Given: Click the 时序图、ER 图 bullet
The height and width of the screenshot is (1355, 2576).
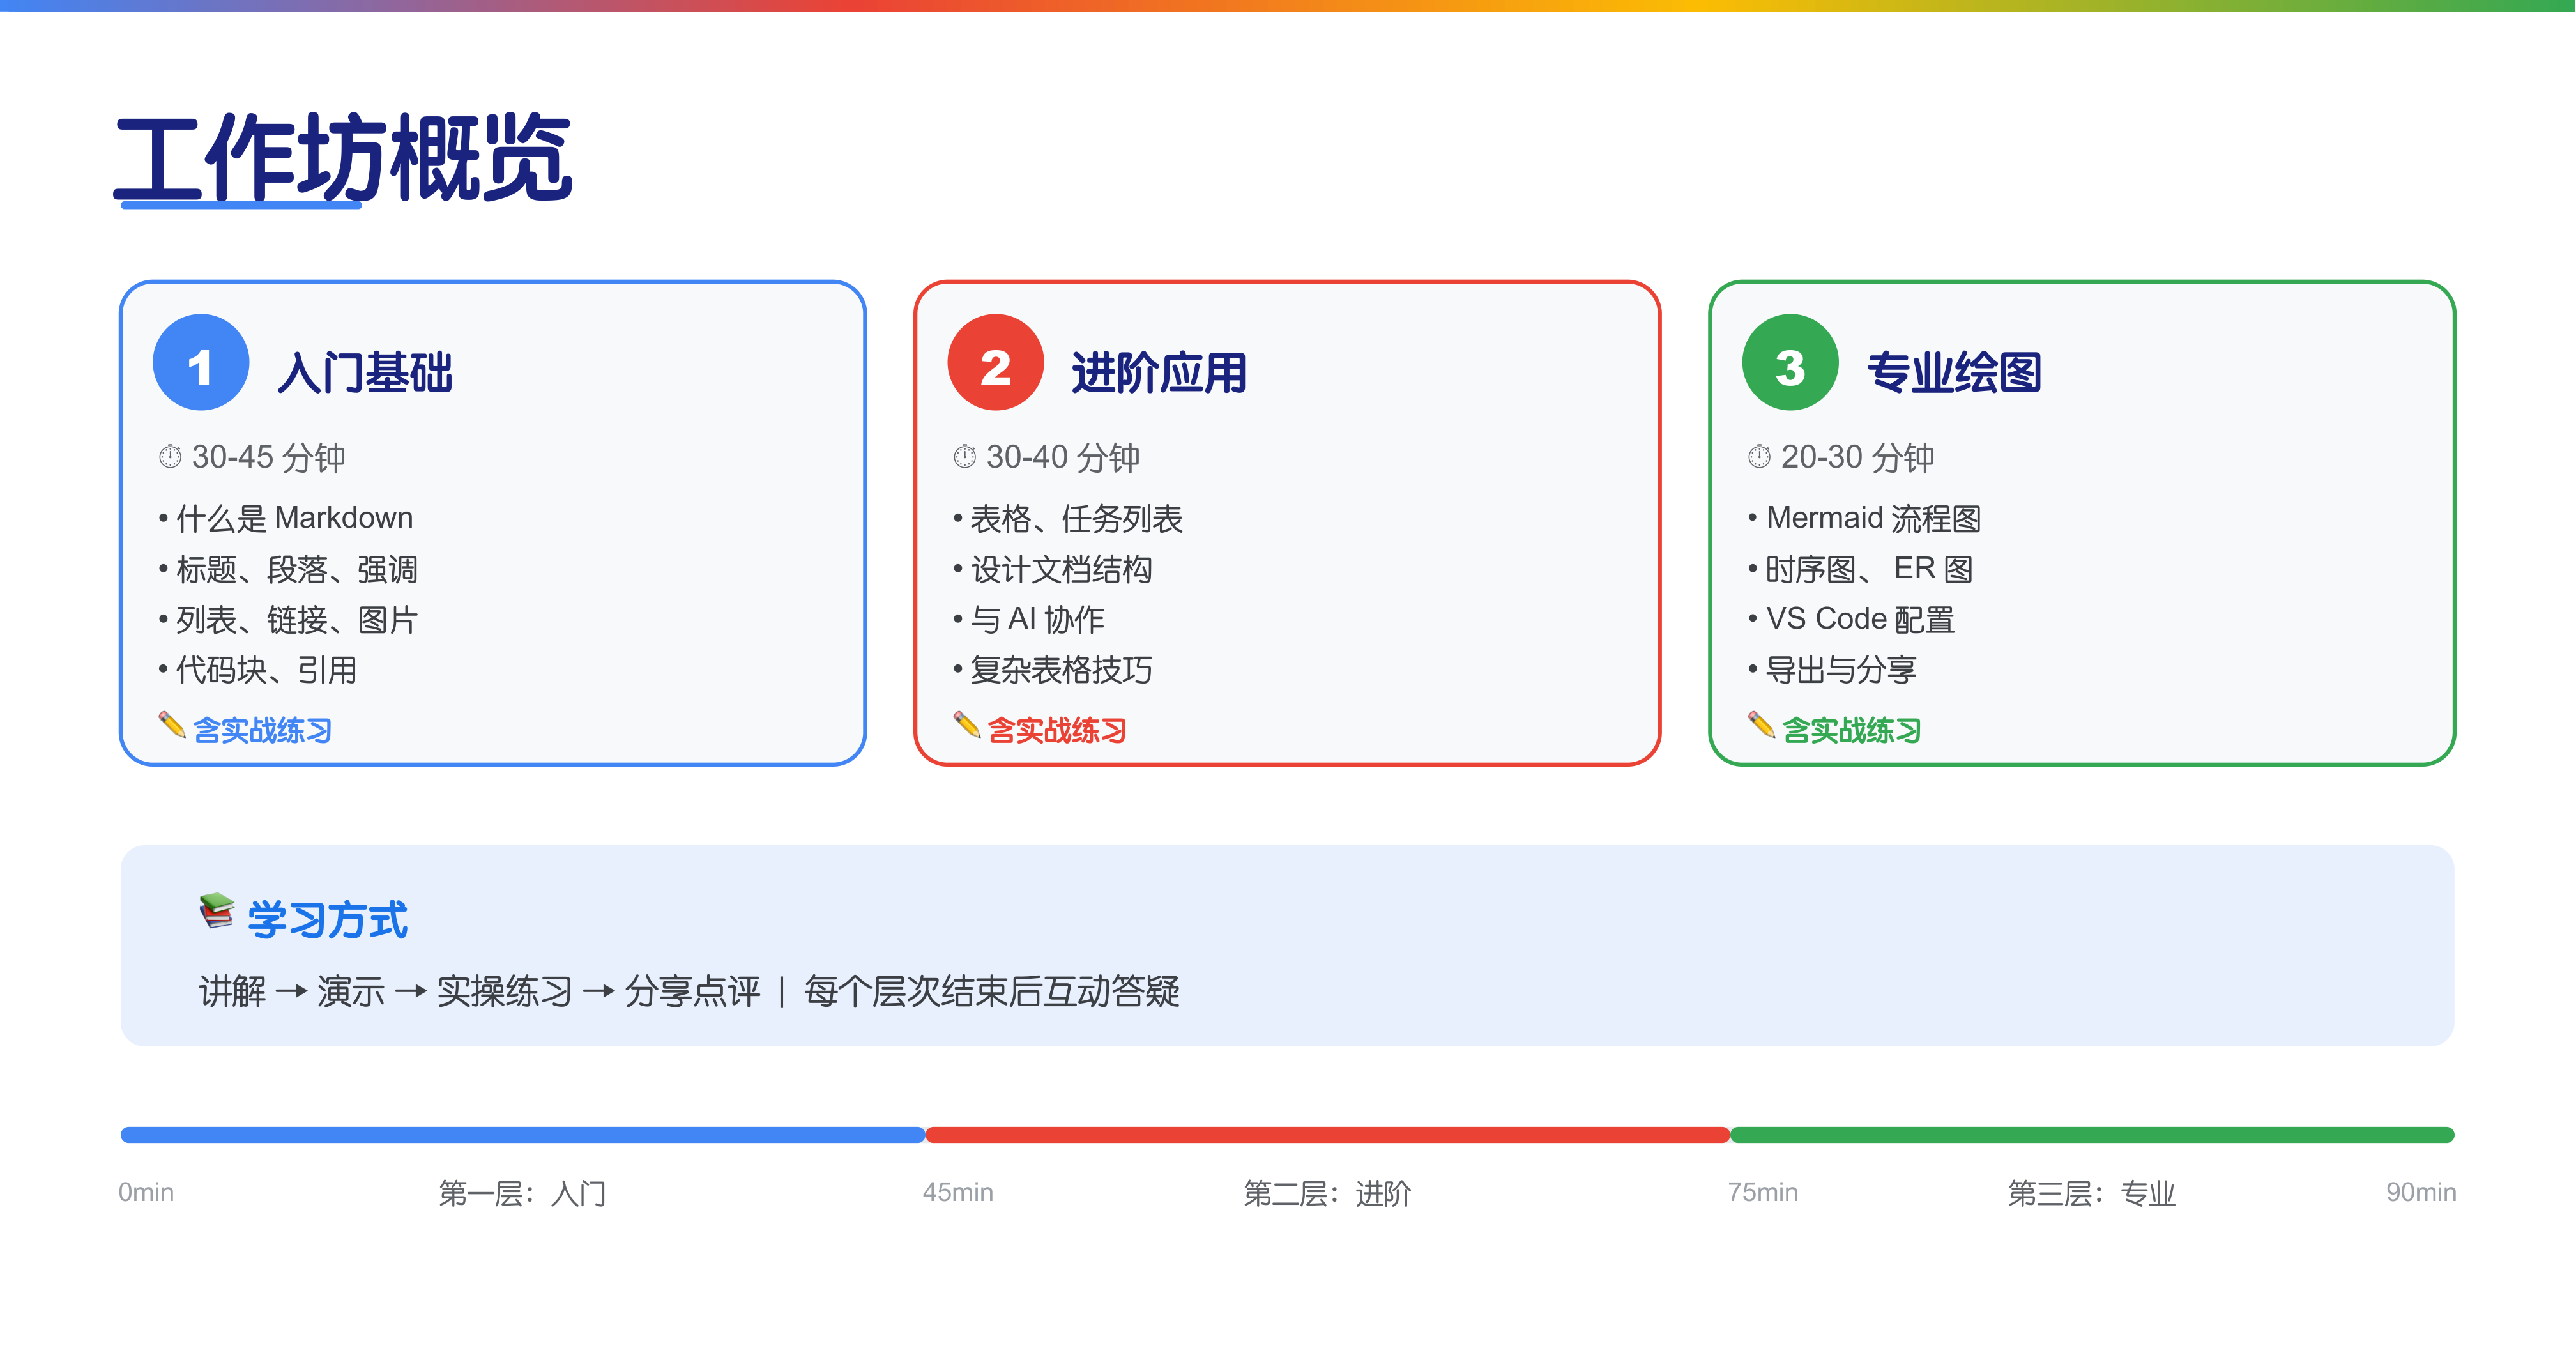Looking at the screenshot, I should pyautogui.click(x=1861, y=569).
